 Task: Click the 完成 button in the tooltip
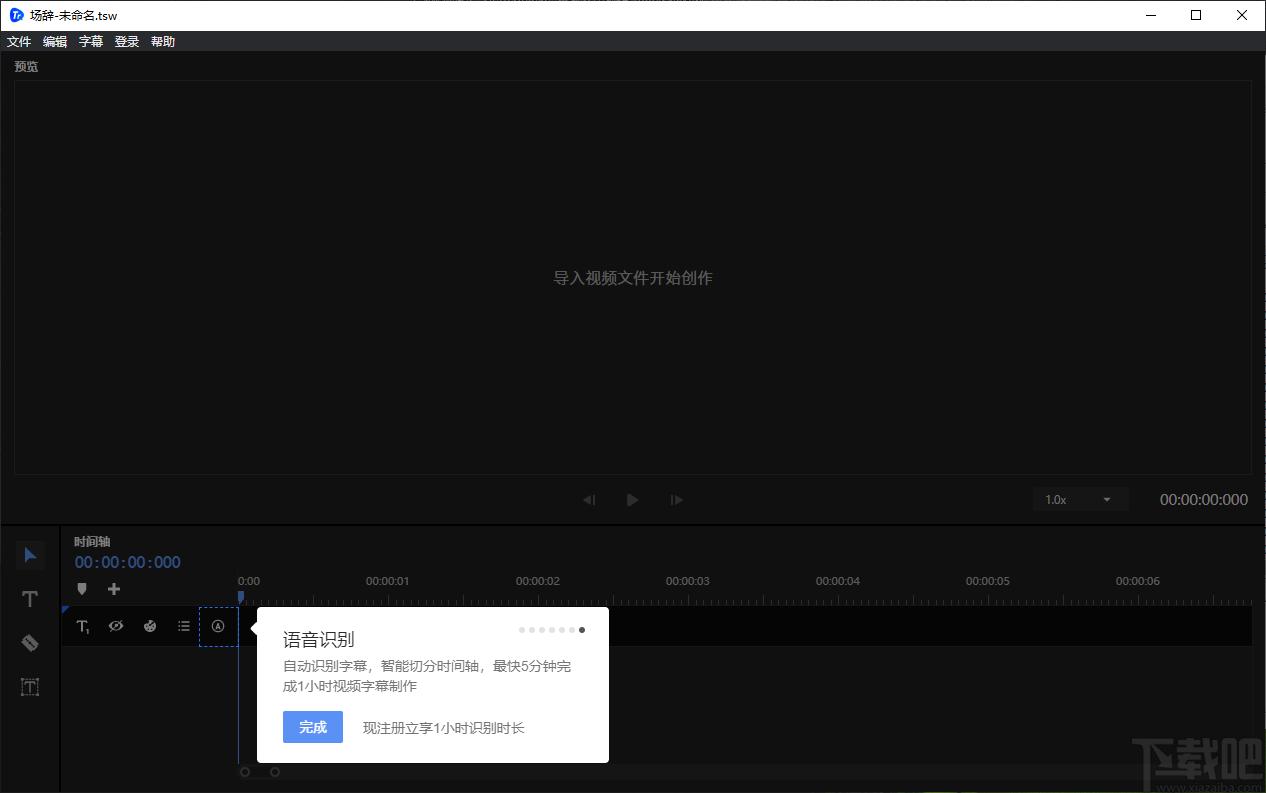click(313, 727)
